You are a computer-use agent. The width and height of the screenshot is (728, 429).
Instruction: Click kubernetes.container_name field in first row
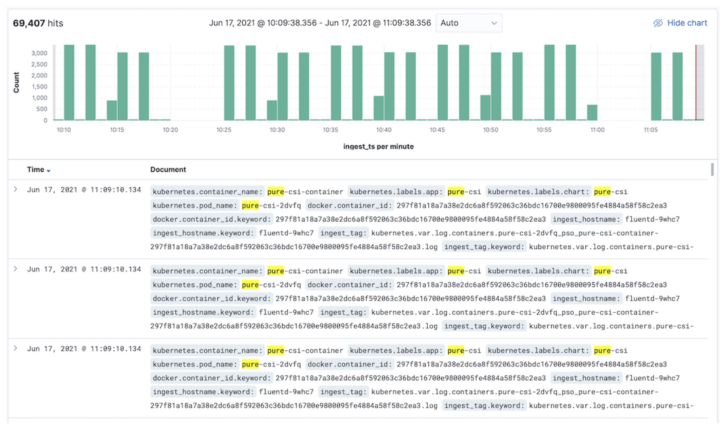click(x=207, y=191)
